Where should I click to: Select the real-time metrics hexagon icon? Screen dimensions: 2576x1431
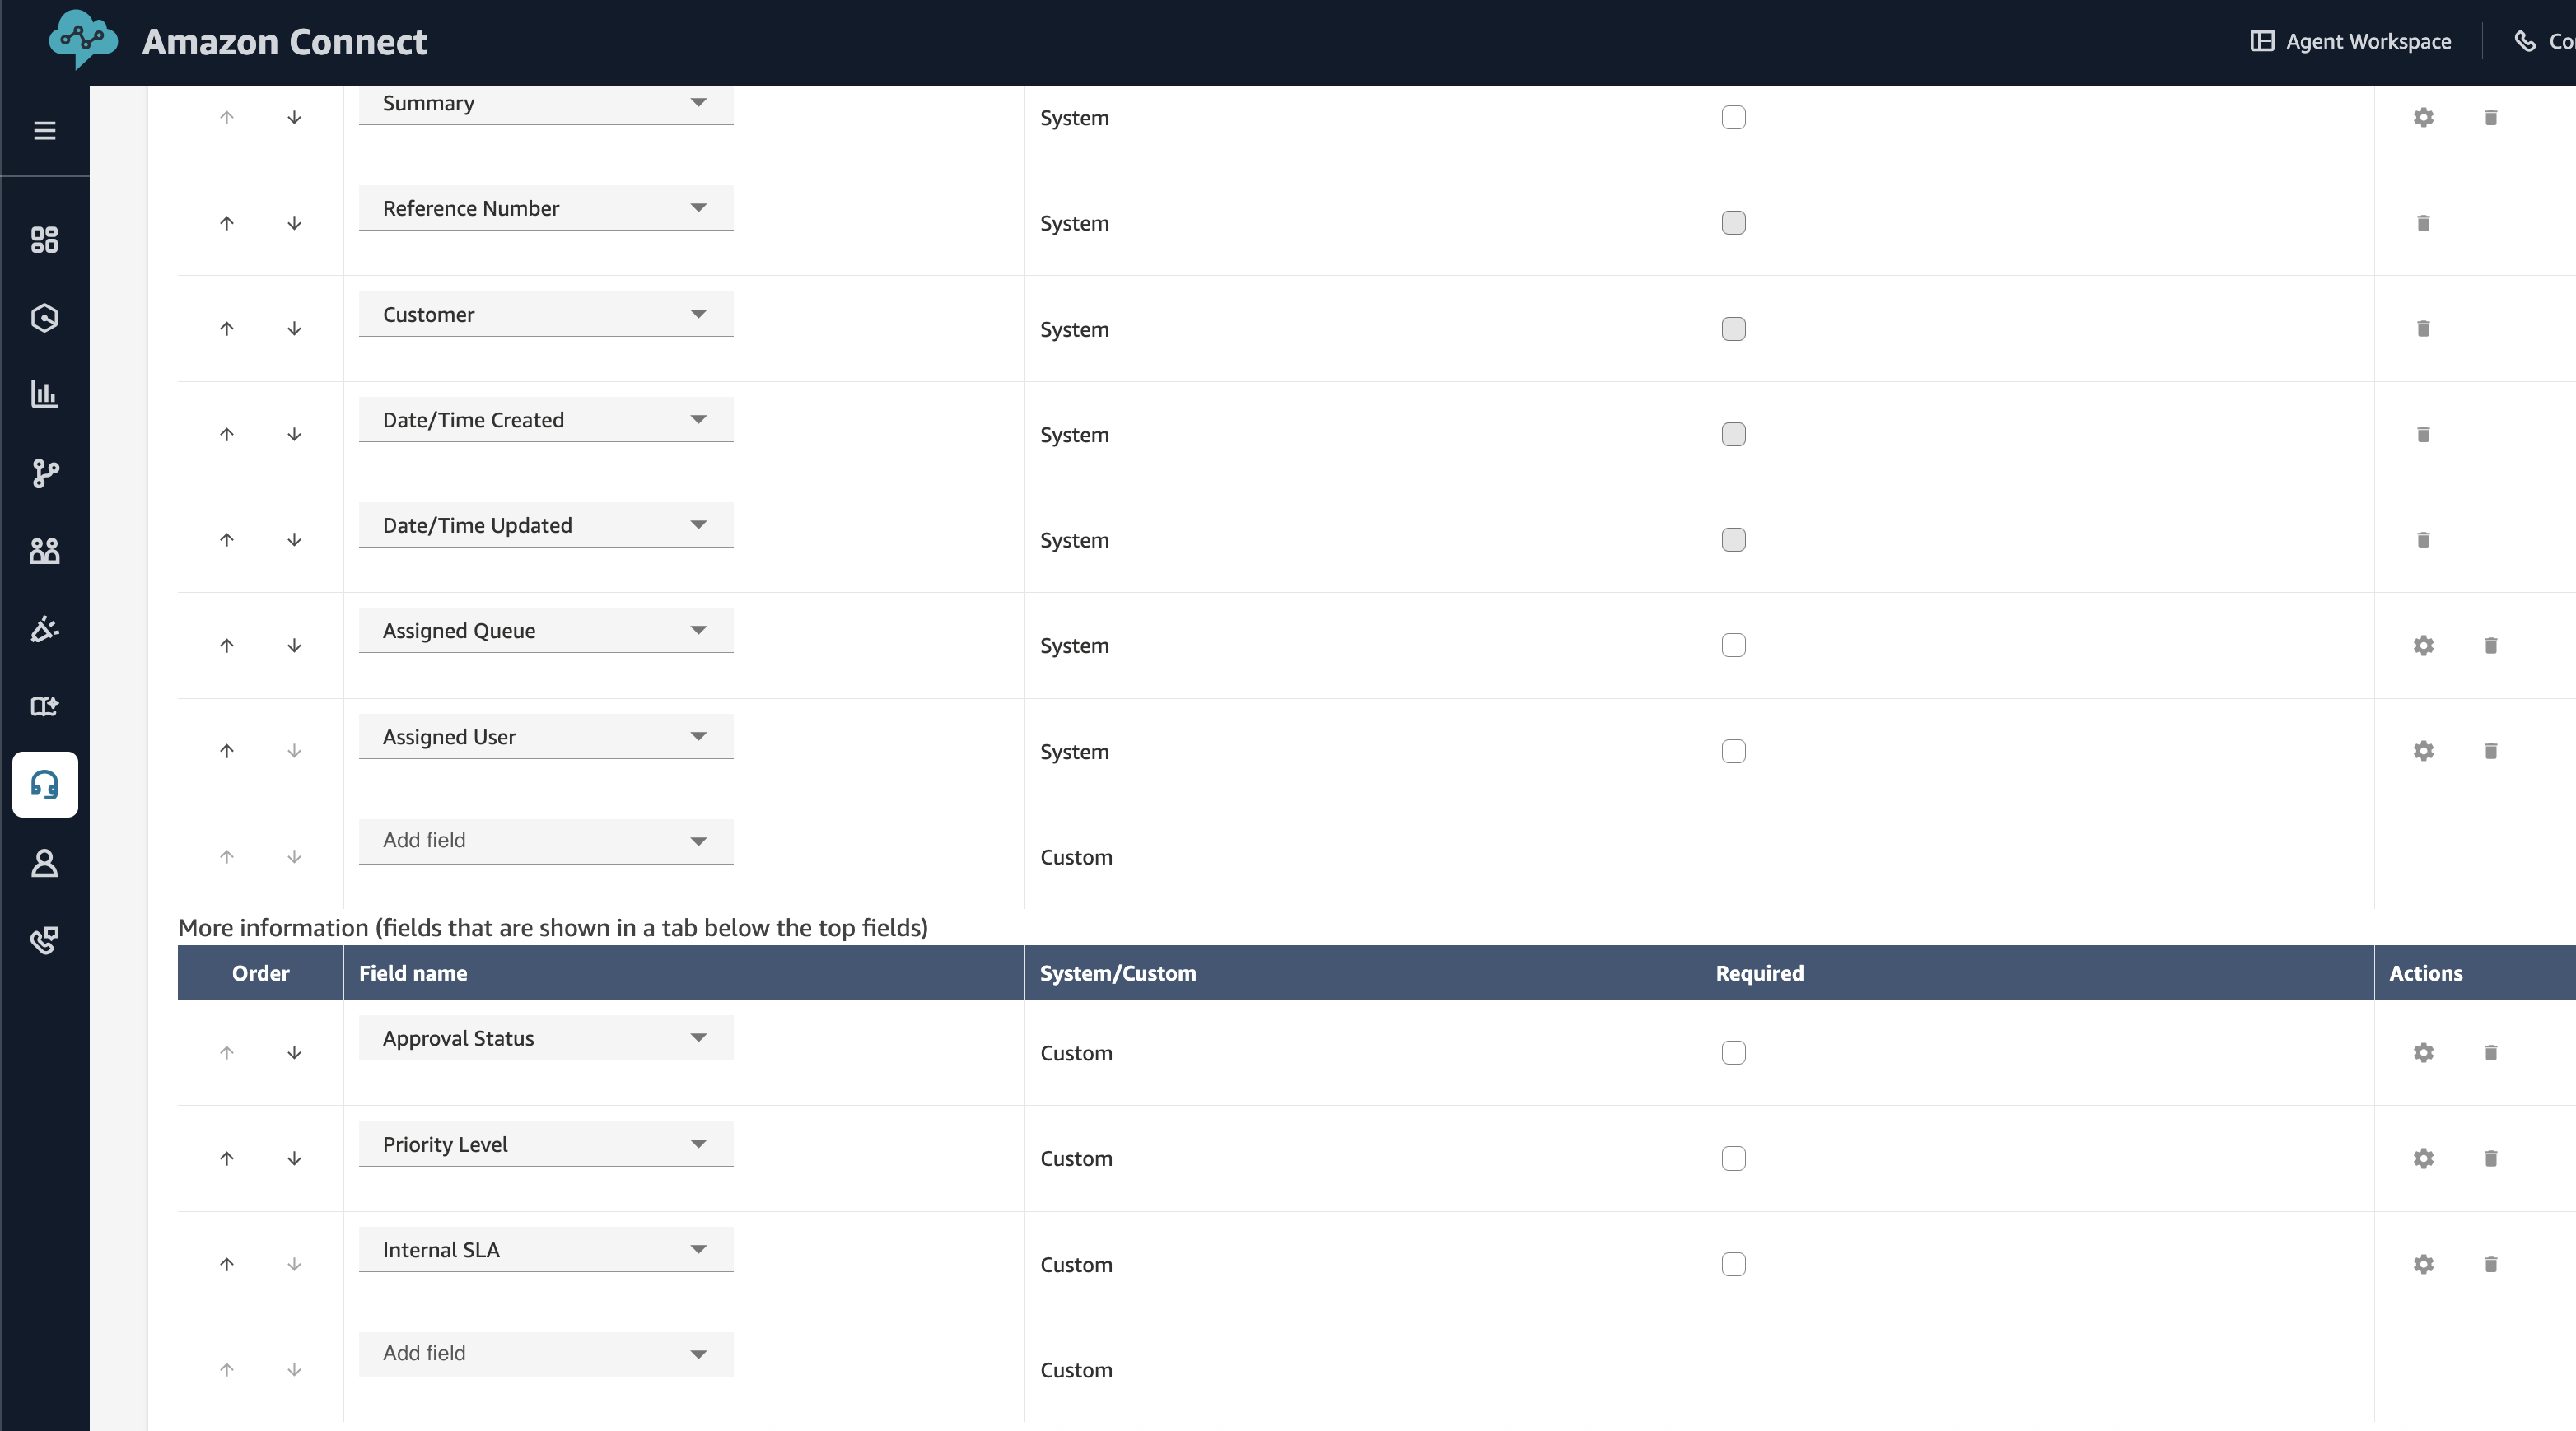pyautogui.click(x=45, y=318)
